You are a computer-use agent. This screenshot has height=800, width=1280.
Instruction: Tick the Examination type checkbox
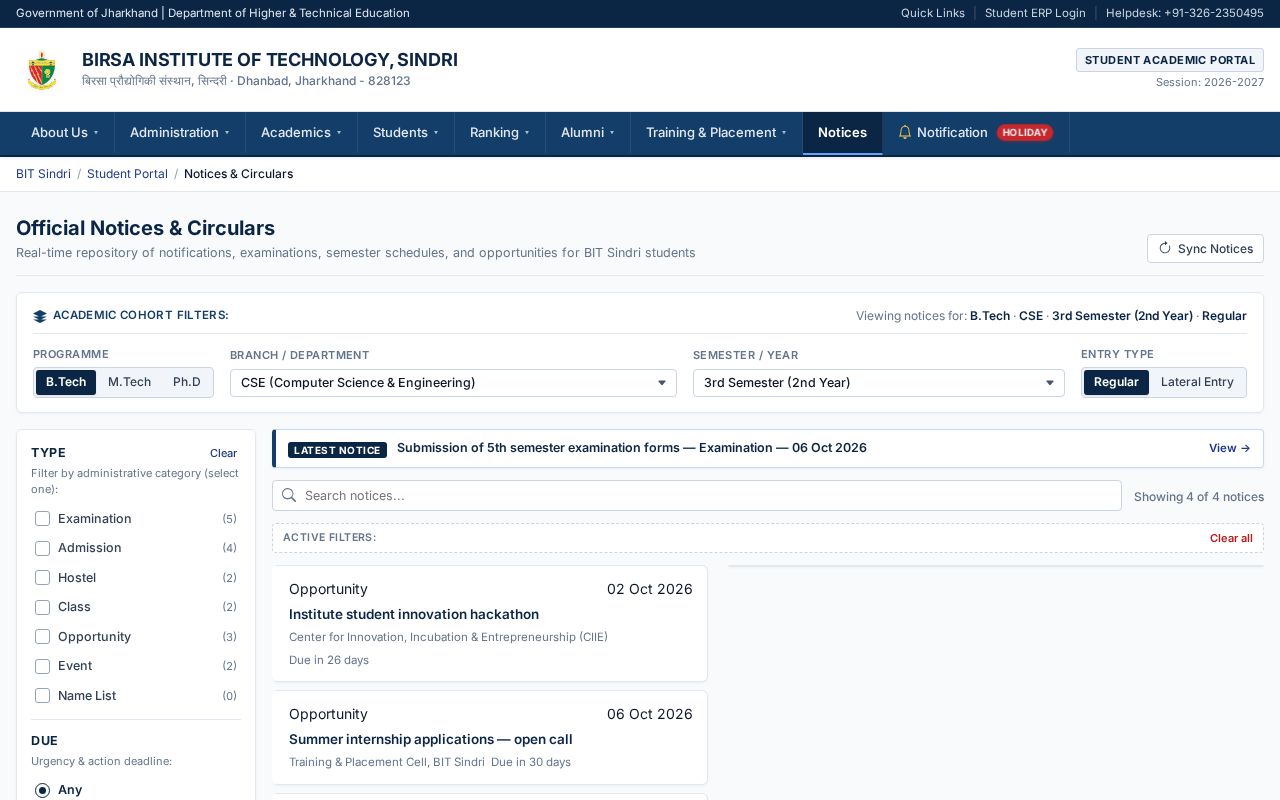(x=42, y=518)
